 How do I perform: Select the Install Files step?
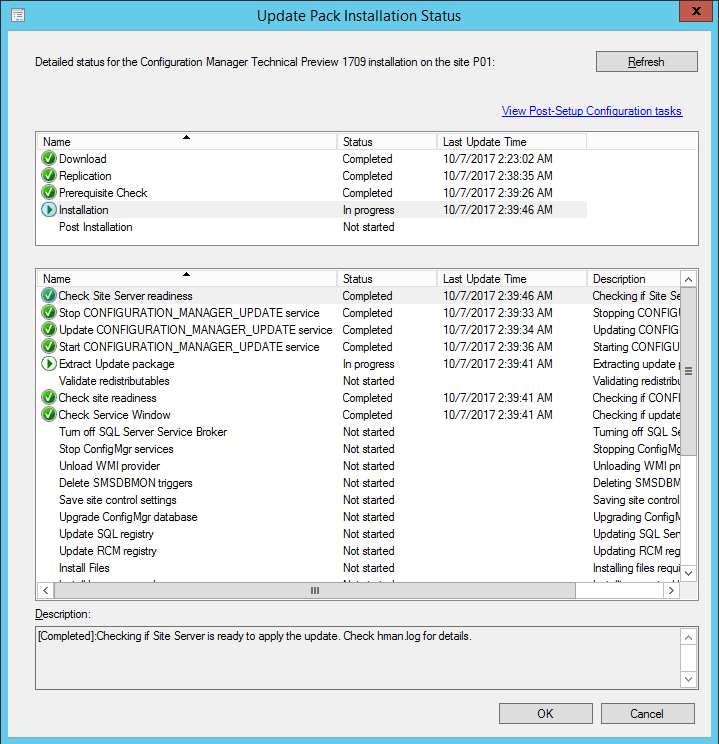(359, 568)
